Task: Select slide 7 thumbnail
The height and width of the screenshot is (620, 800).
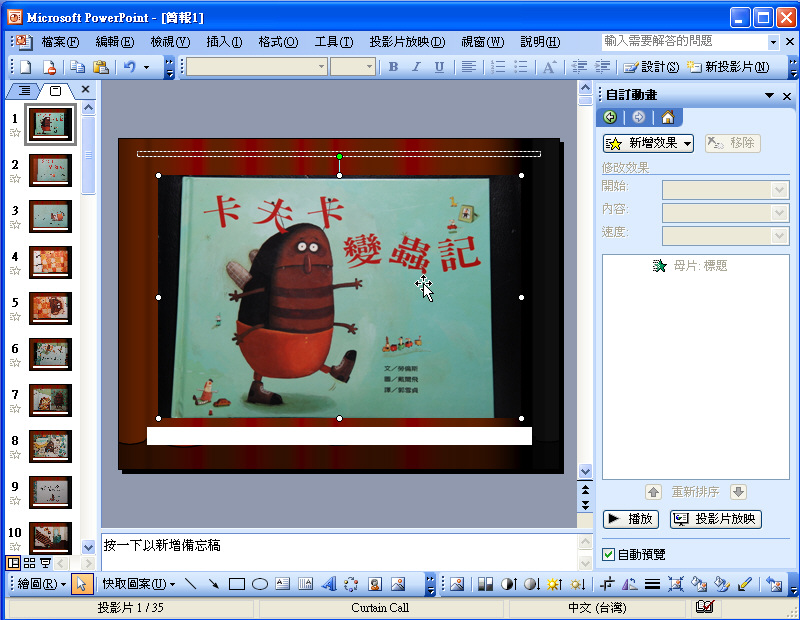Action: (50, 400)
